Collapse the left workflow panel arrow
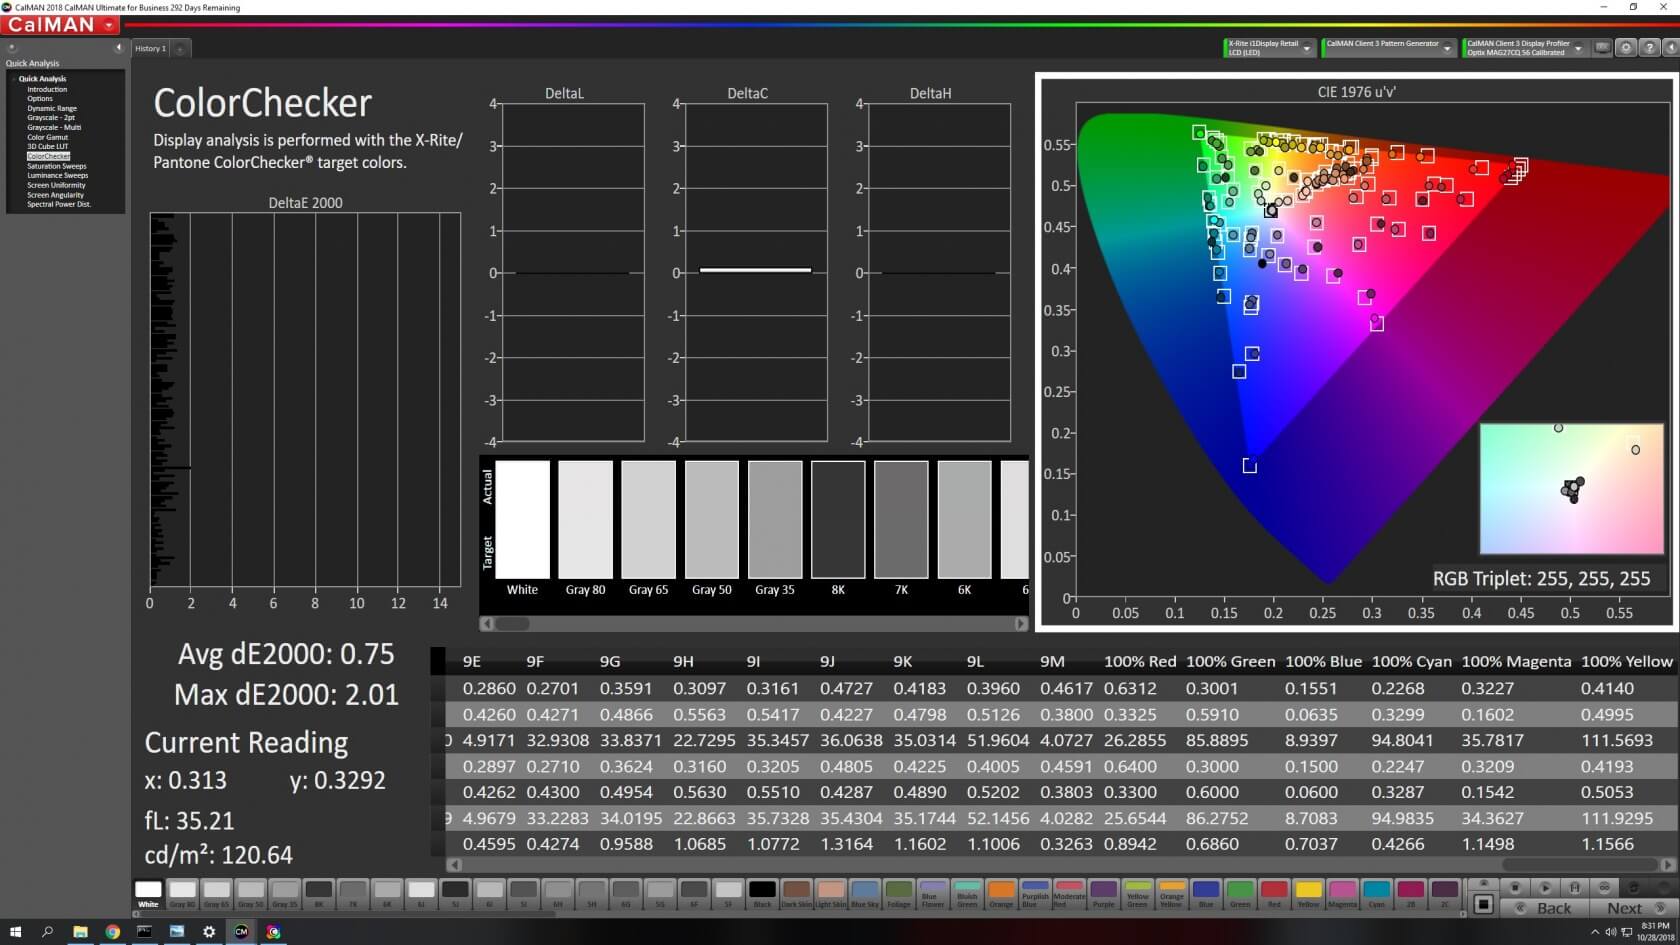The image size is (1680, 945). 118,47
